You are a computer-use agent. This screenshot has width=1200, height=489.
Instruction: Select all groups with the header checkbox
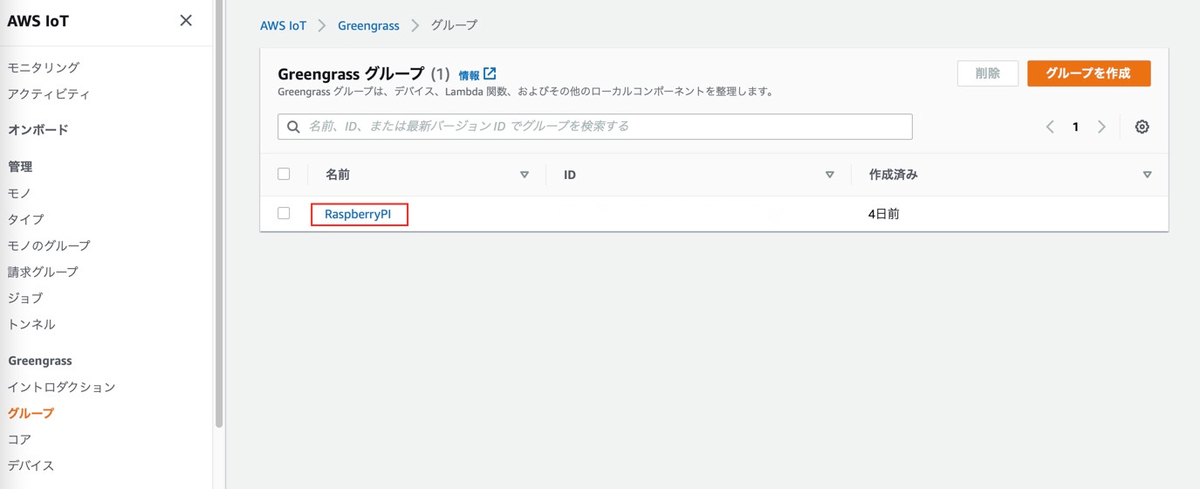pos(284,174)
